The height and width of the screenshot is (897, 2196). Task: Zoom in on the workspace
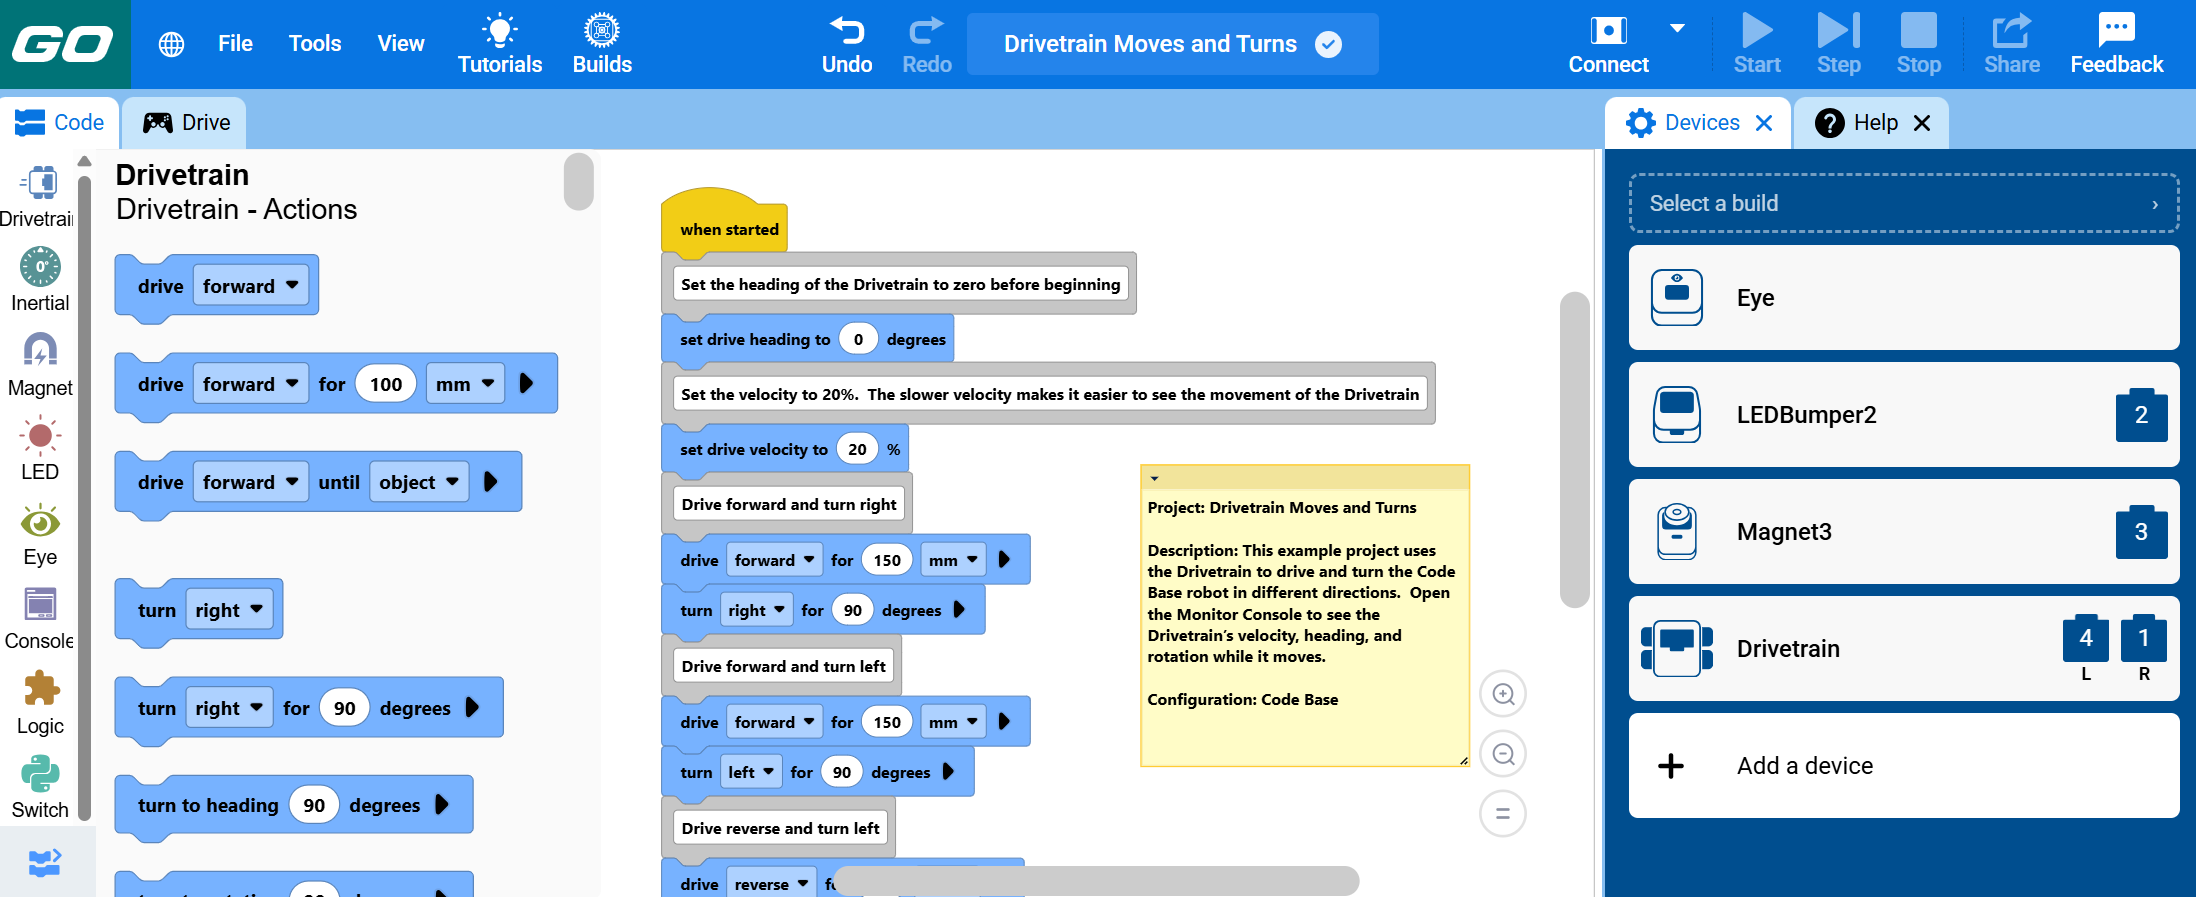click(x=1503, y=694)
